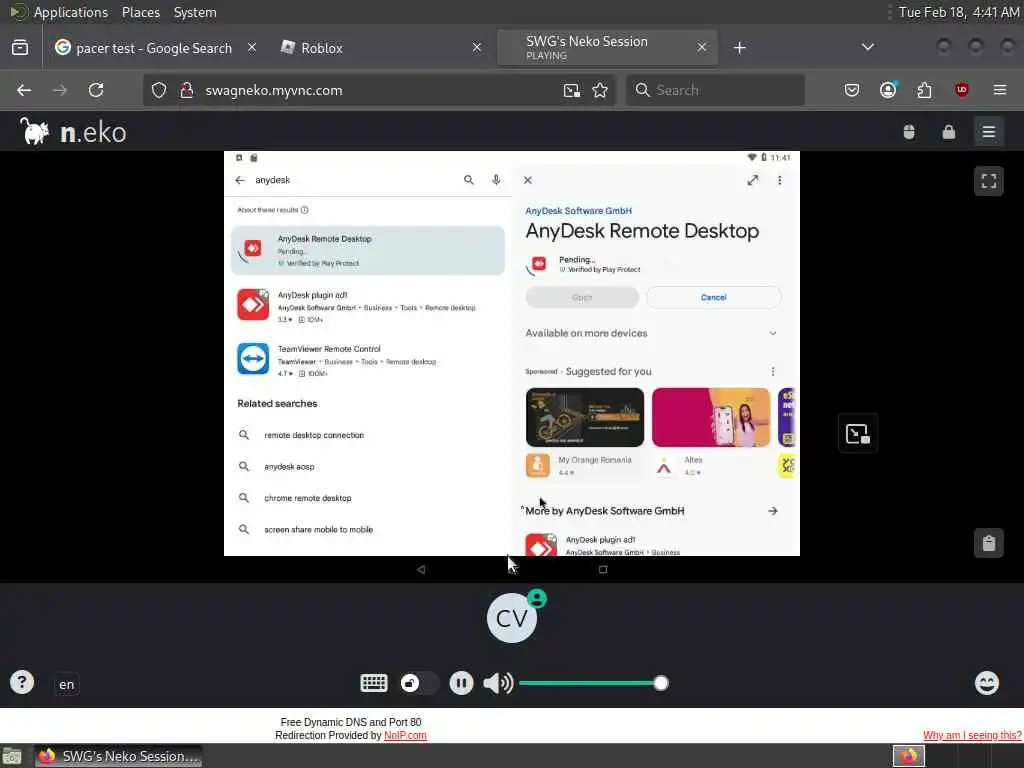
Task: Open the uBlock Origin extension icon
Action: (961, 90)
